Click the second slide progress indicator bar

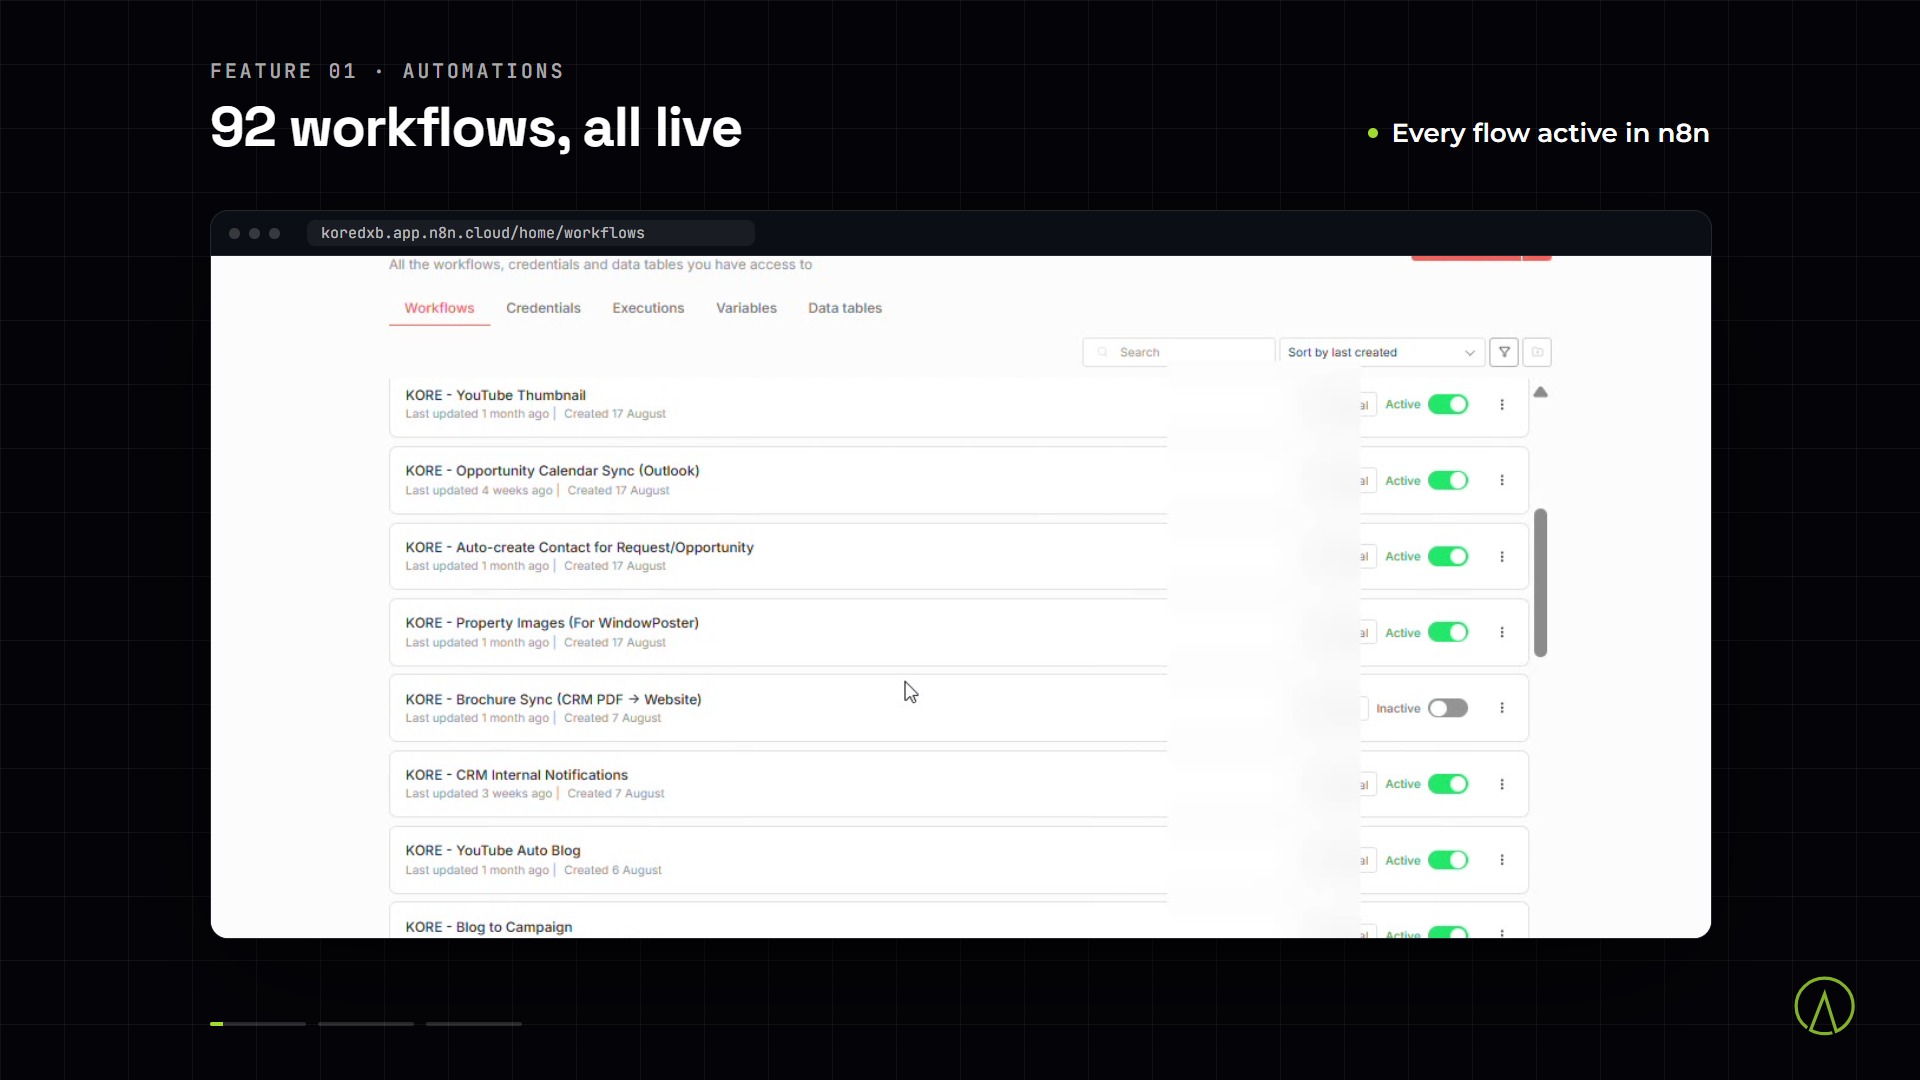[366, 1024]
